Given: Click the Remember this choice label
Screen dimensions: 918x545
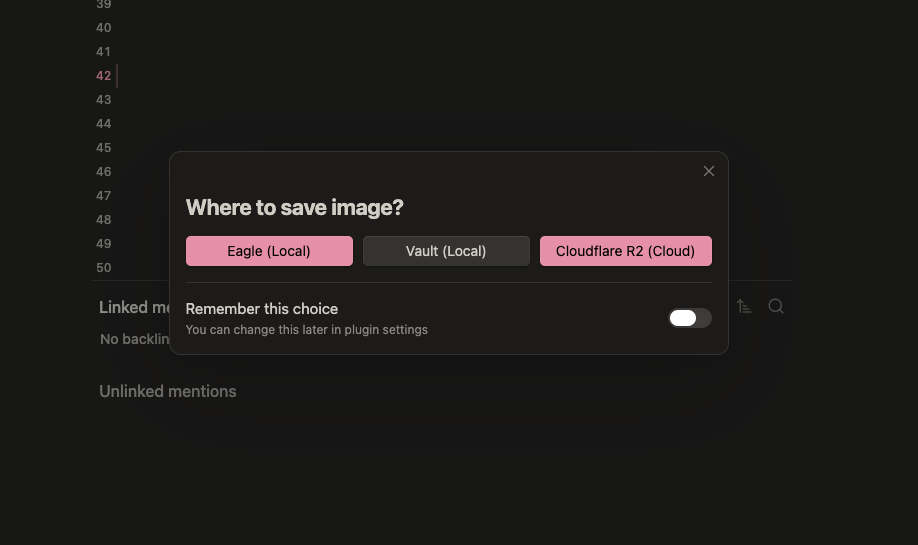Looking at the screenshot, I should [262, 309].
